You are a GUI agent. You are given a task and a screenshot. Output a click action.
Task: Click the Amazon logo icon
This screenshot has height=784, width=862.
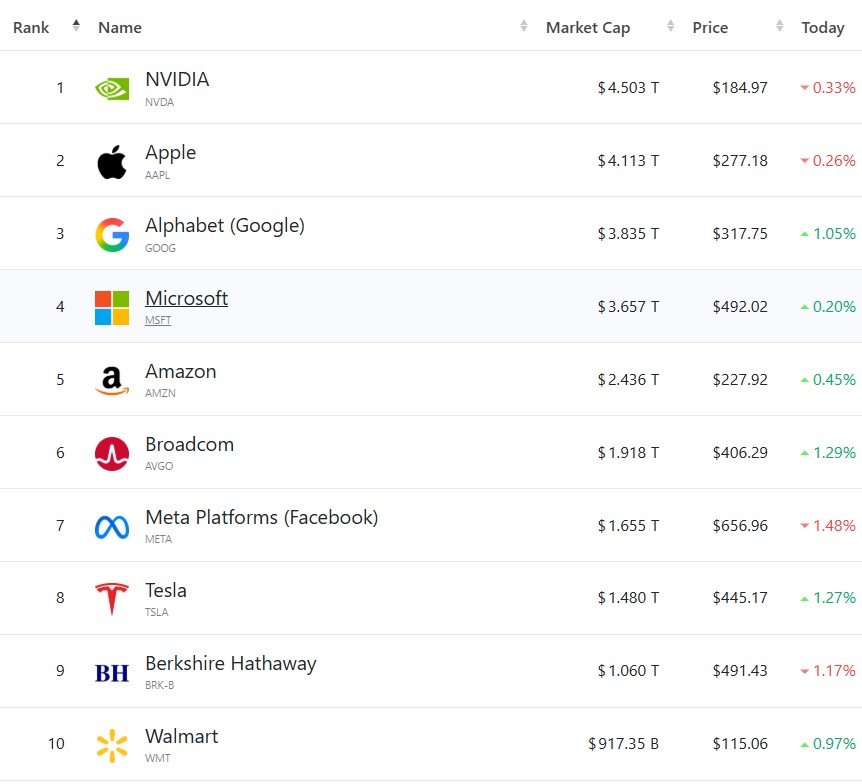coord(112,380)
